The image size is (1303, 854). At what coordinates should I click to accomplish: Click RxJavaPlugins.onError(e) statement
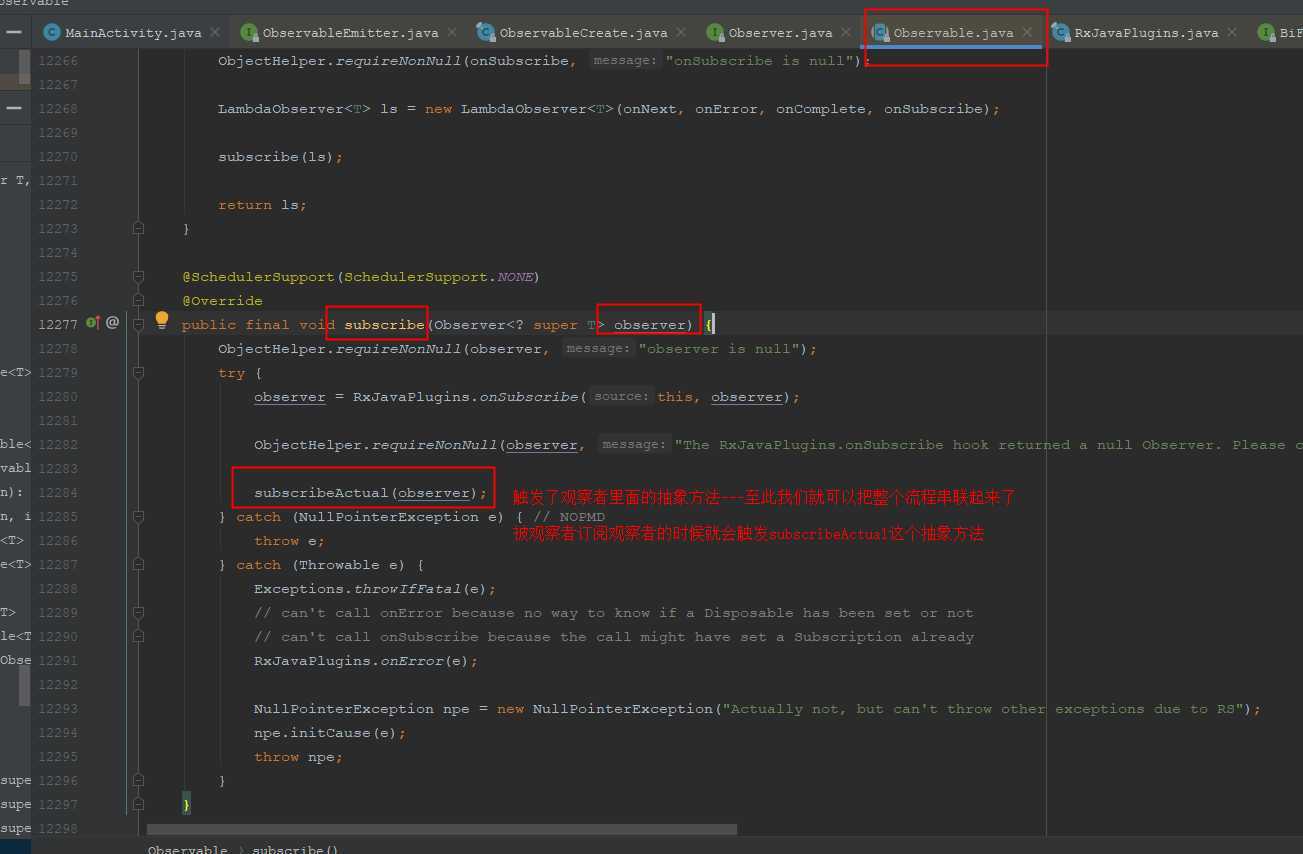coord(366,661)
